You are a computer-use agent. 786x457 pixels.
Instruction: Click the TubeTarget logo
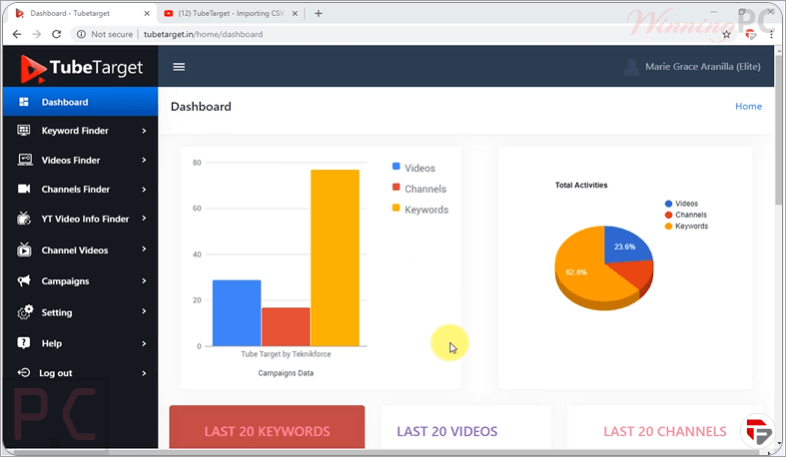coord(82,68)
